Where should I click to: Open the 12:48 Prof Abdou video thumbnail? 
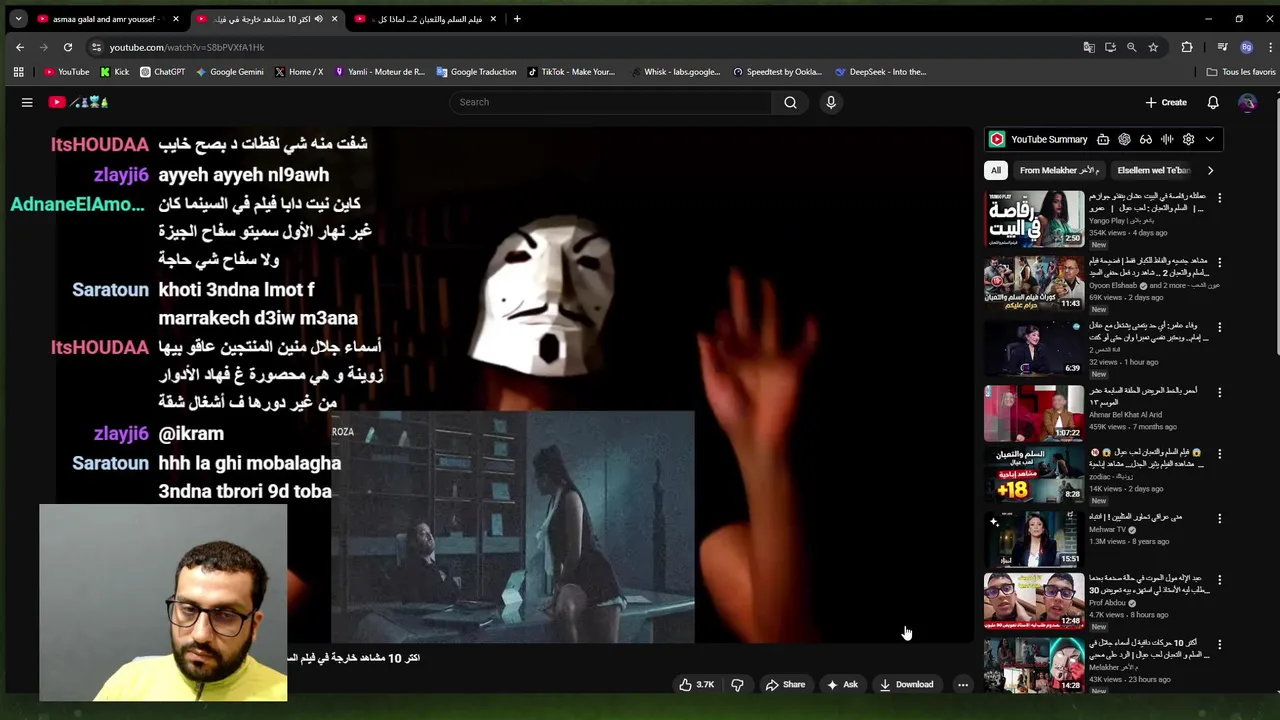coord(1034,600)
